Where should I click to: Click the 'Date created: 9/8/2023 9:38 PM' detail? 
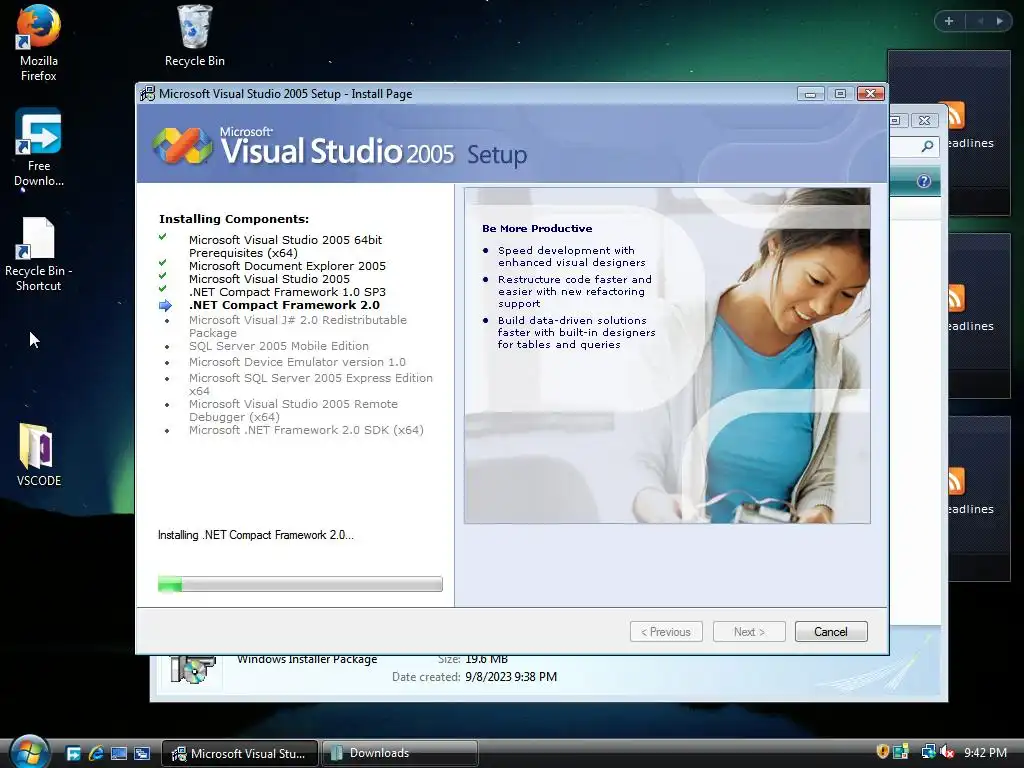pos(474,677)
